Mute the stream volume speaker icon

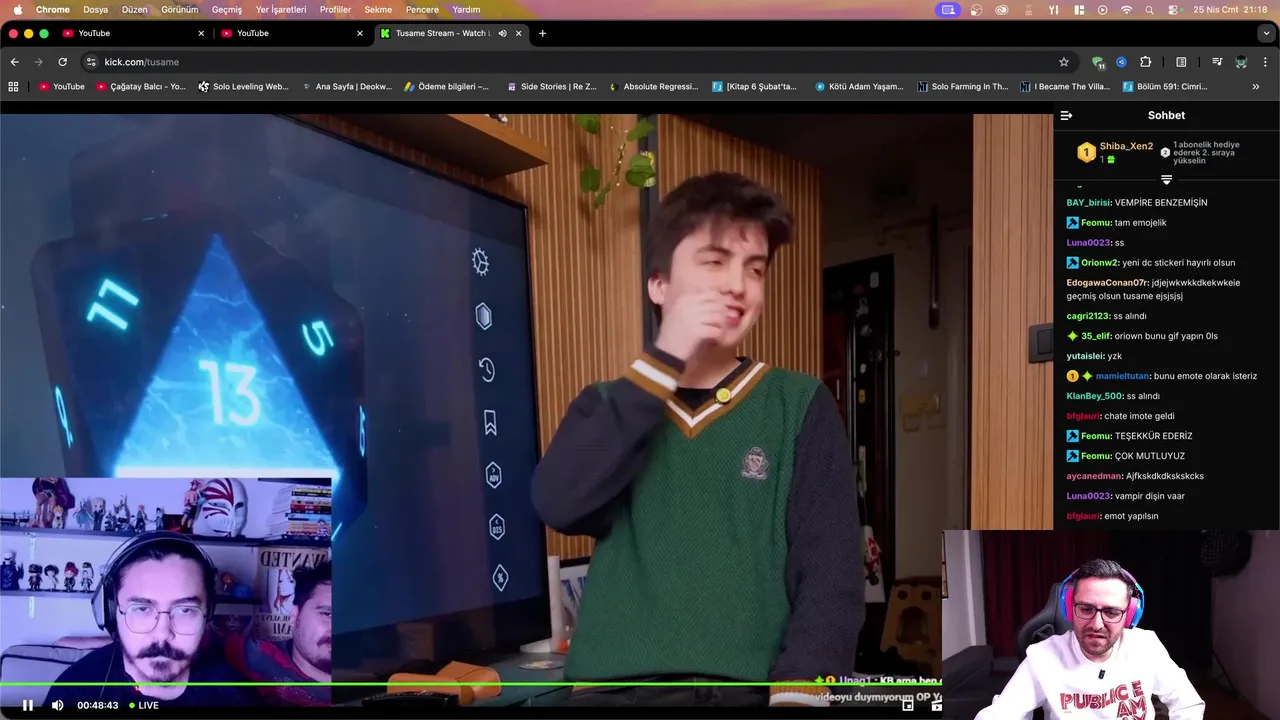pos(57,705)
